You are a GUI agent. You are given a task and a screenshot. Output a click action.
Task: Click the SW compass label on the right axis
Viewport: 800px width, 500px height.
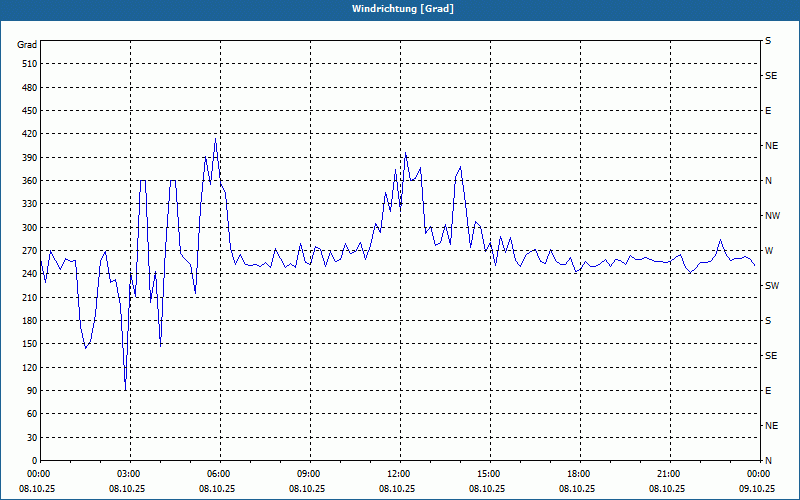pos(772,286)
